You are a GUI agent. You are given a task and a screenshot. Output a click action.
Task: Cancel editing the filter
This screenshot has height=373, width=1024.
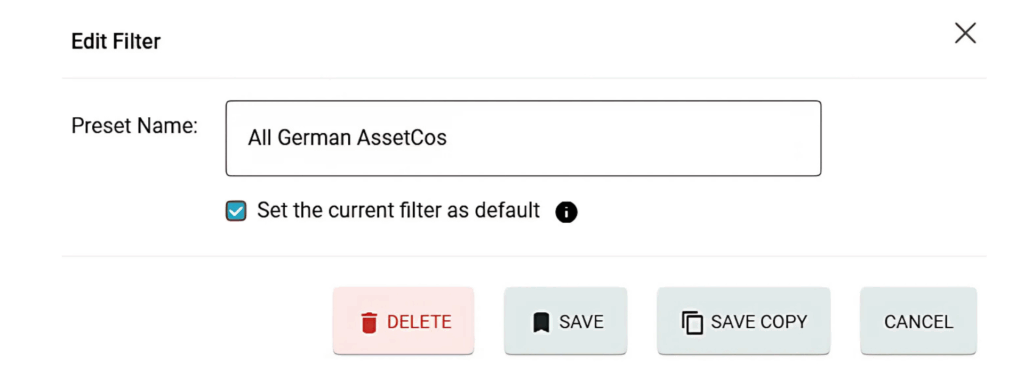[x=918, y=321]
